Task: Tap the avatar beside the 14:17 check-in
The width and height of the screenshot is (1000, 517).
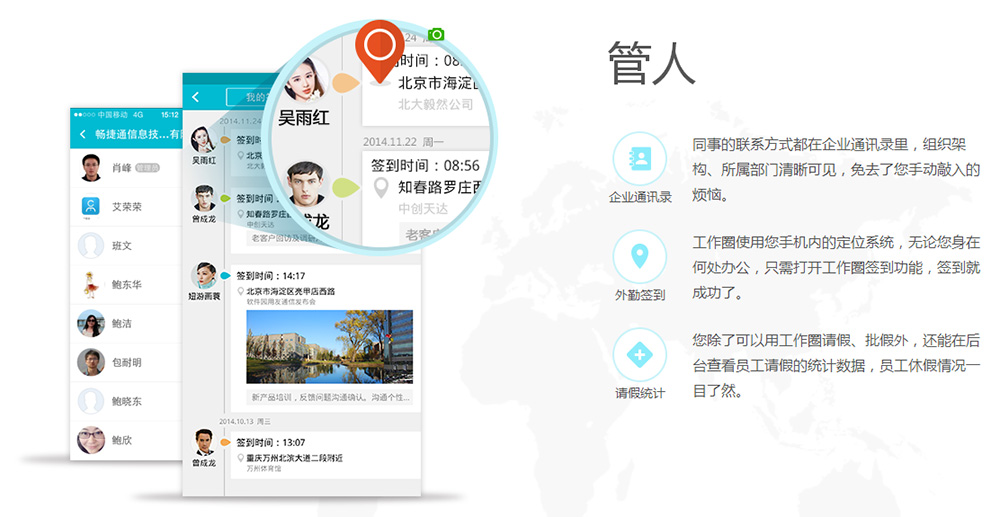Action: pos(204,275)
